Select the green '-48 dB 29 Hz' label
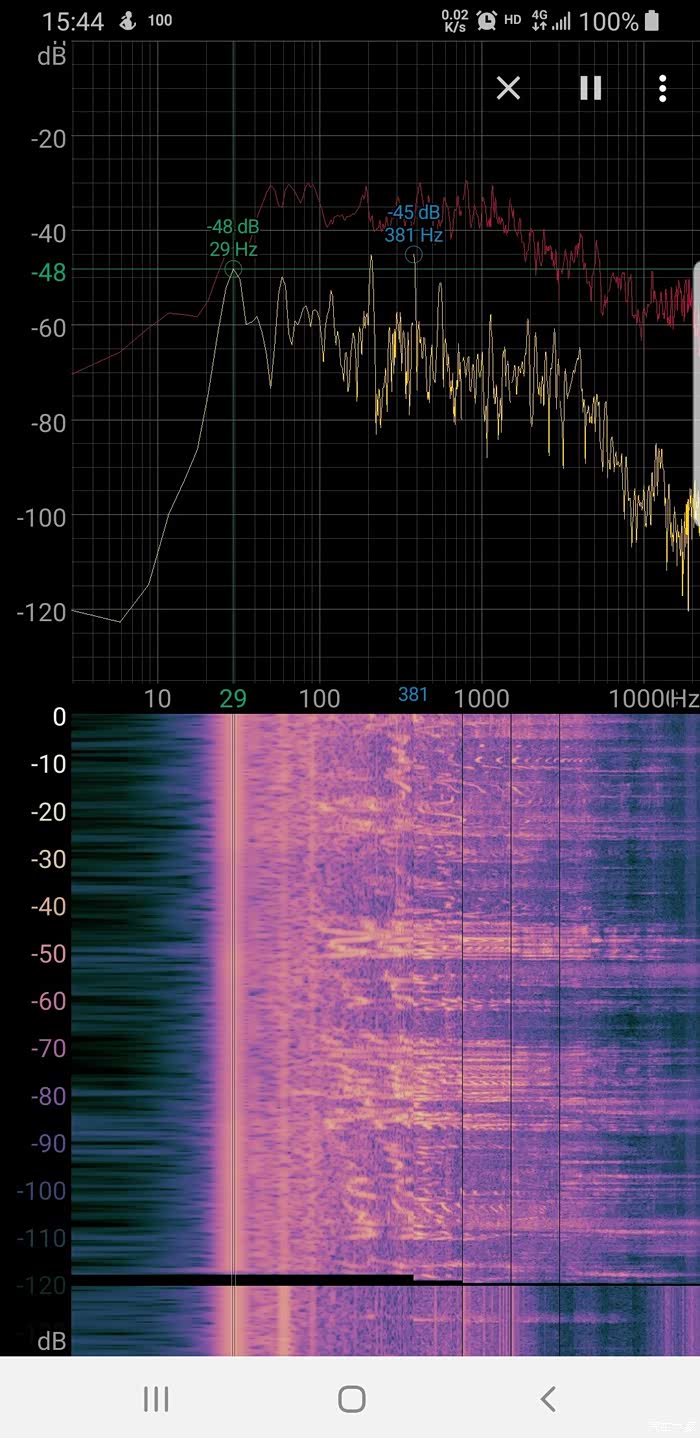Image resolution: width=700 pixels, height=1438 pixels. click(232, 238)
